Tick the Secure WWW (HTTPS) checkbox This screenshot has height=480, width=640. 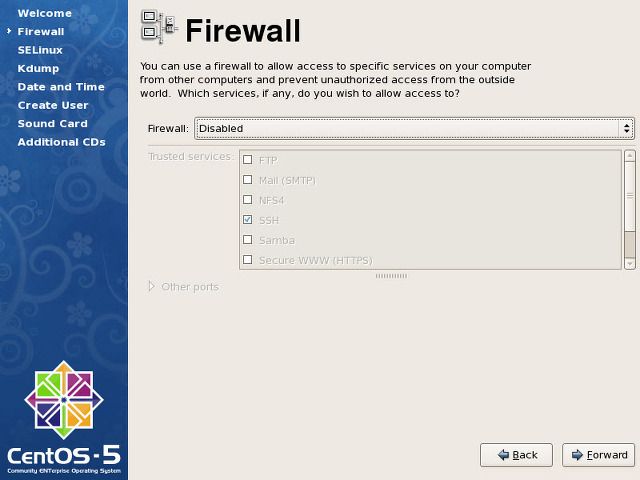pos(247,260)
